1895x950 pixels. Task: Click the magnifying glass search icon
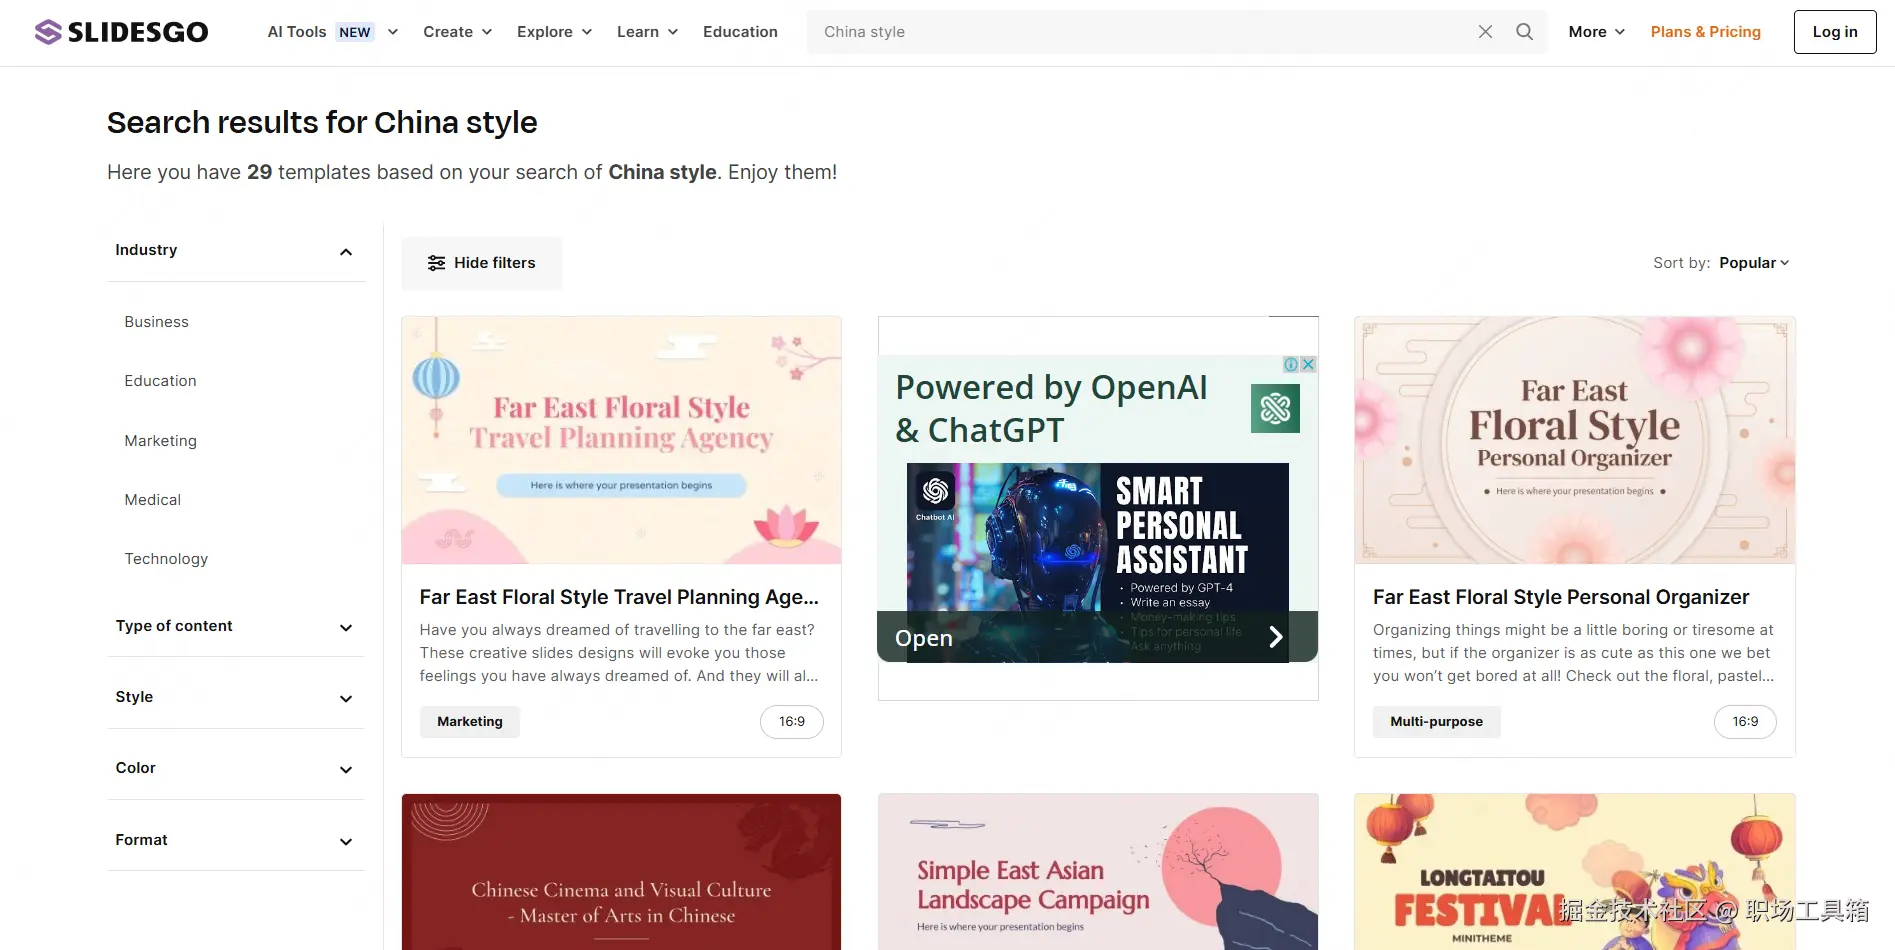click(x=1524, y=32)
